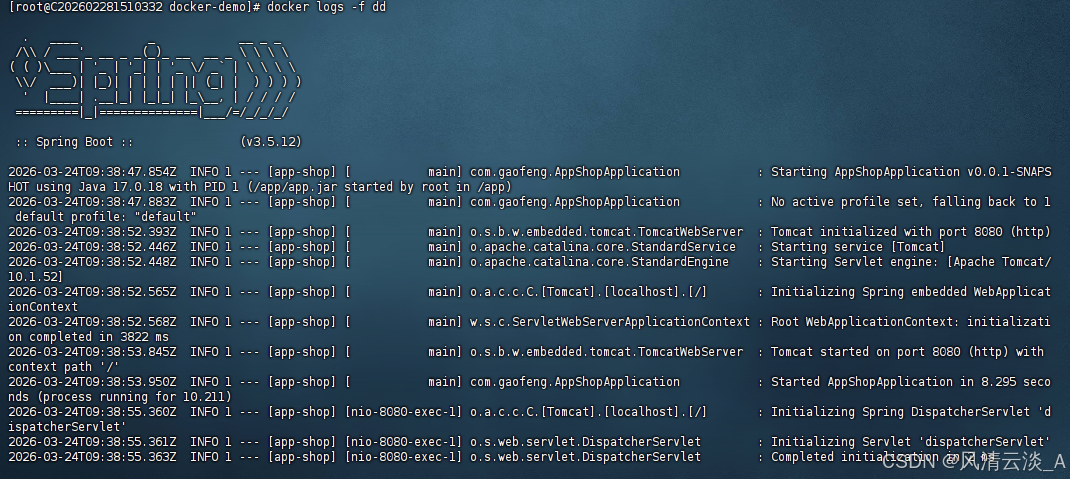The image size is (1070, 479).
Task: Click timestamp 2026-03-24T09:38:52.565Z
Action: coord(92,292)
